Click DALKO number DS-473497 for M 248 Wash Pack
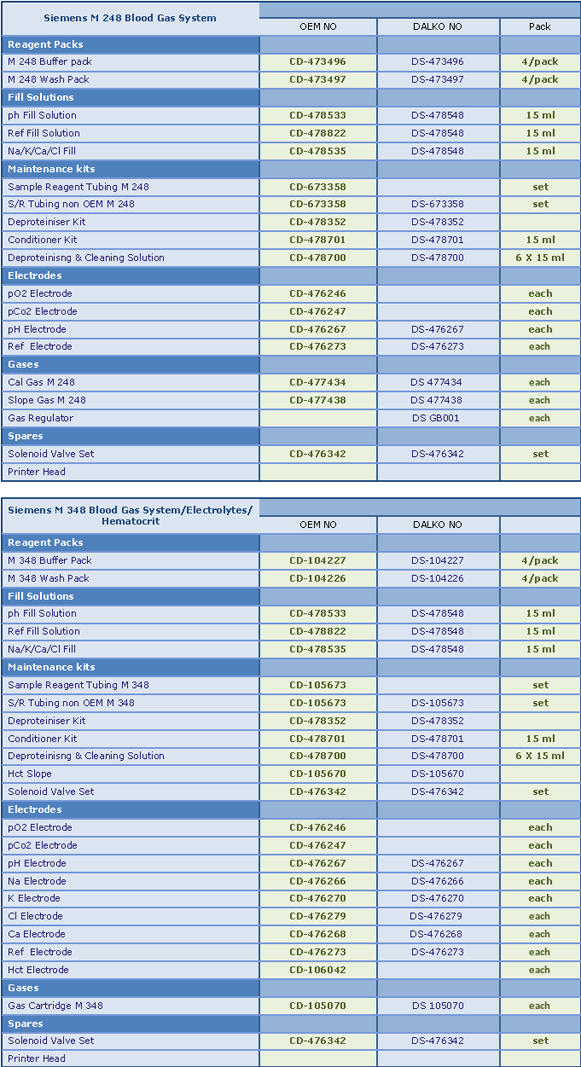The height and width of the screenshot is (1067, 581). tap(437, 80)
